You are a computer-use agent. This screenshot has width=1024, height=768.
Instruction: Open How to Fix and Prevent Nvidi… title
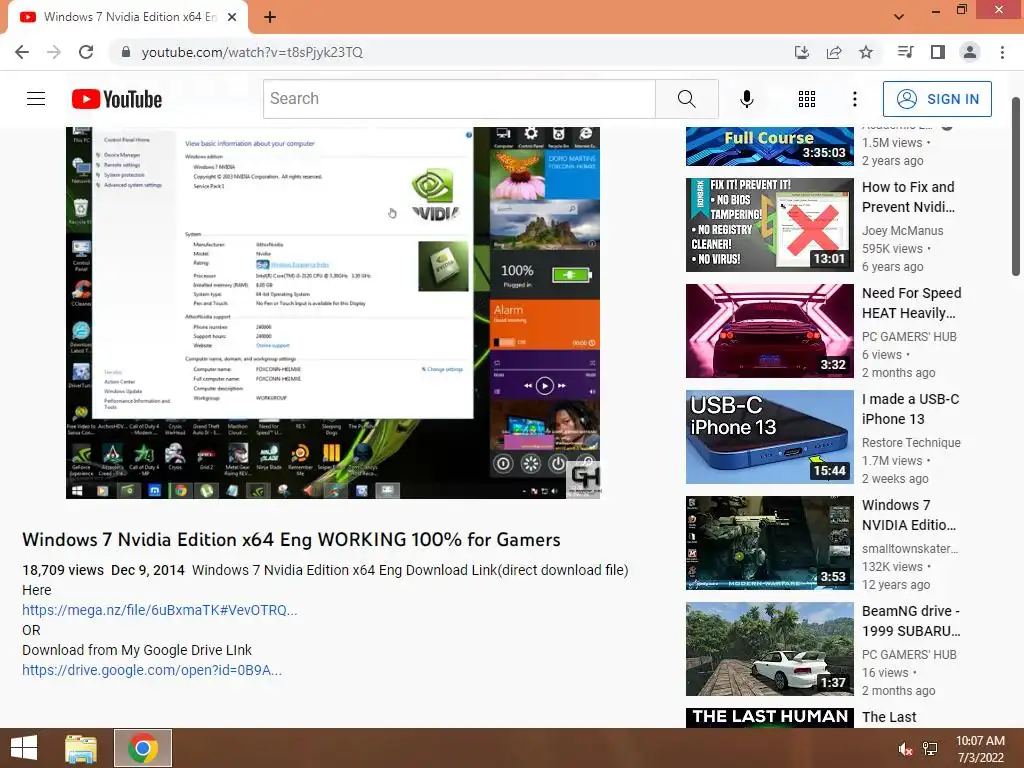coord(908,197)
